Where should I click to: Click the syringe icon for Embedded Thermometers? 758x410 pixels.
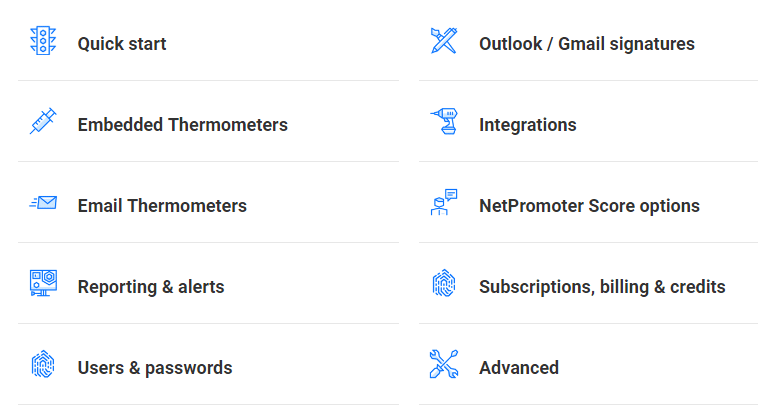pos(43,121)
